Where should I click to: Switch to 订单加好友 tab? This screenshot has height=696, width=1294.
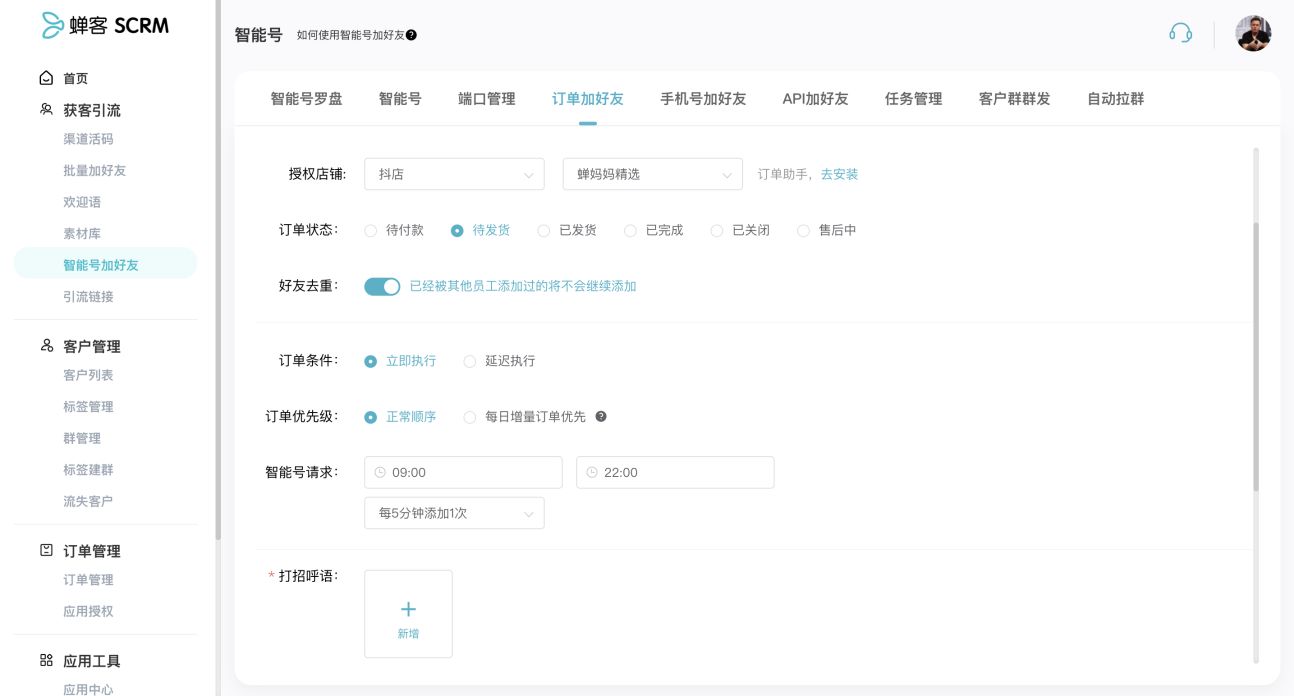(x=588, y=99)
